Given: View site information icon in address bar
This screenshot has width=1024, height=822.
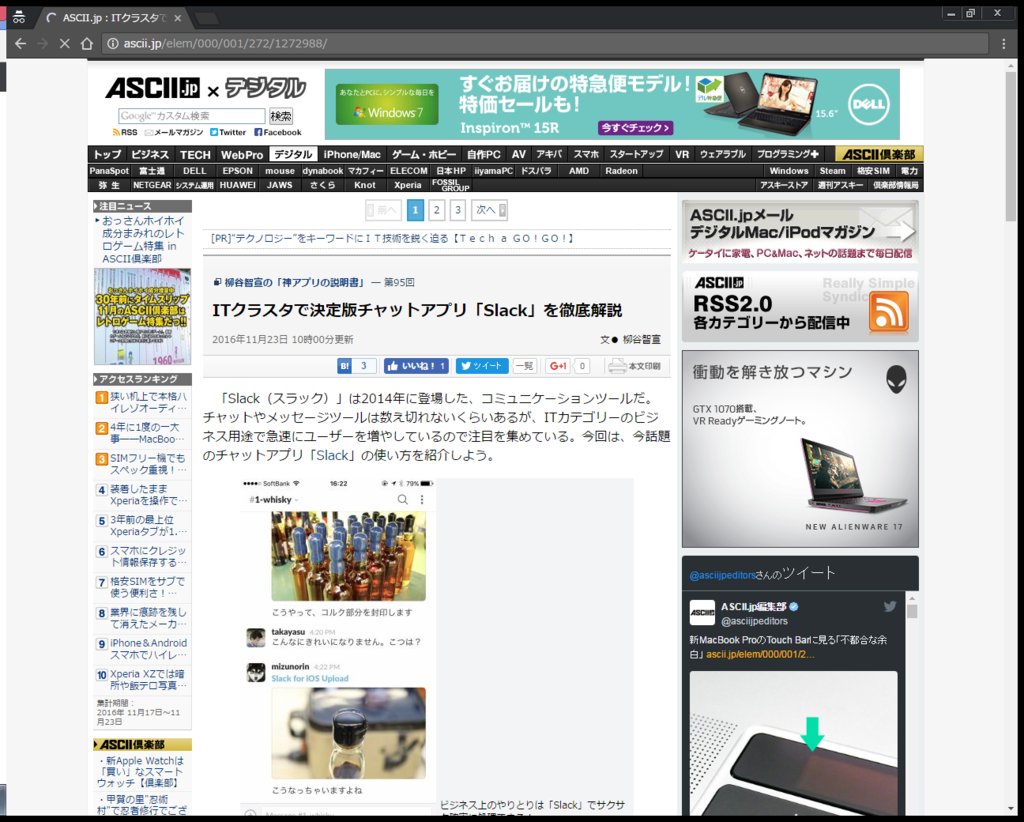Looking at the screenshot, I should pyautogui.click(x=112, y=44).
